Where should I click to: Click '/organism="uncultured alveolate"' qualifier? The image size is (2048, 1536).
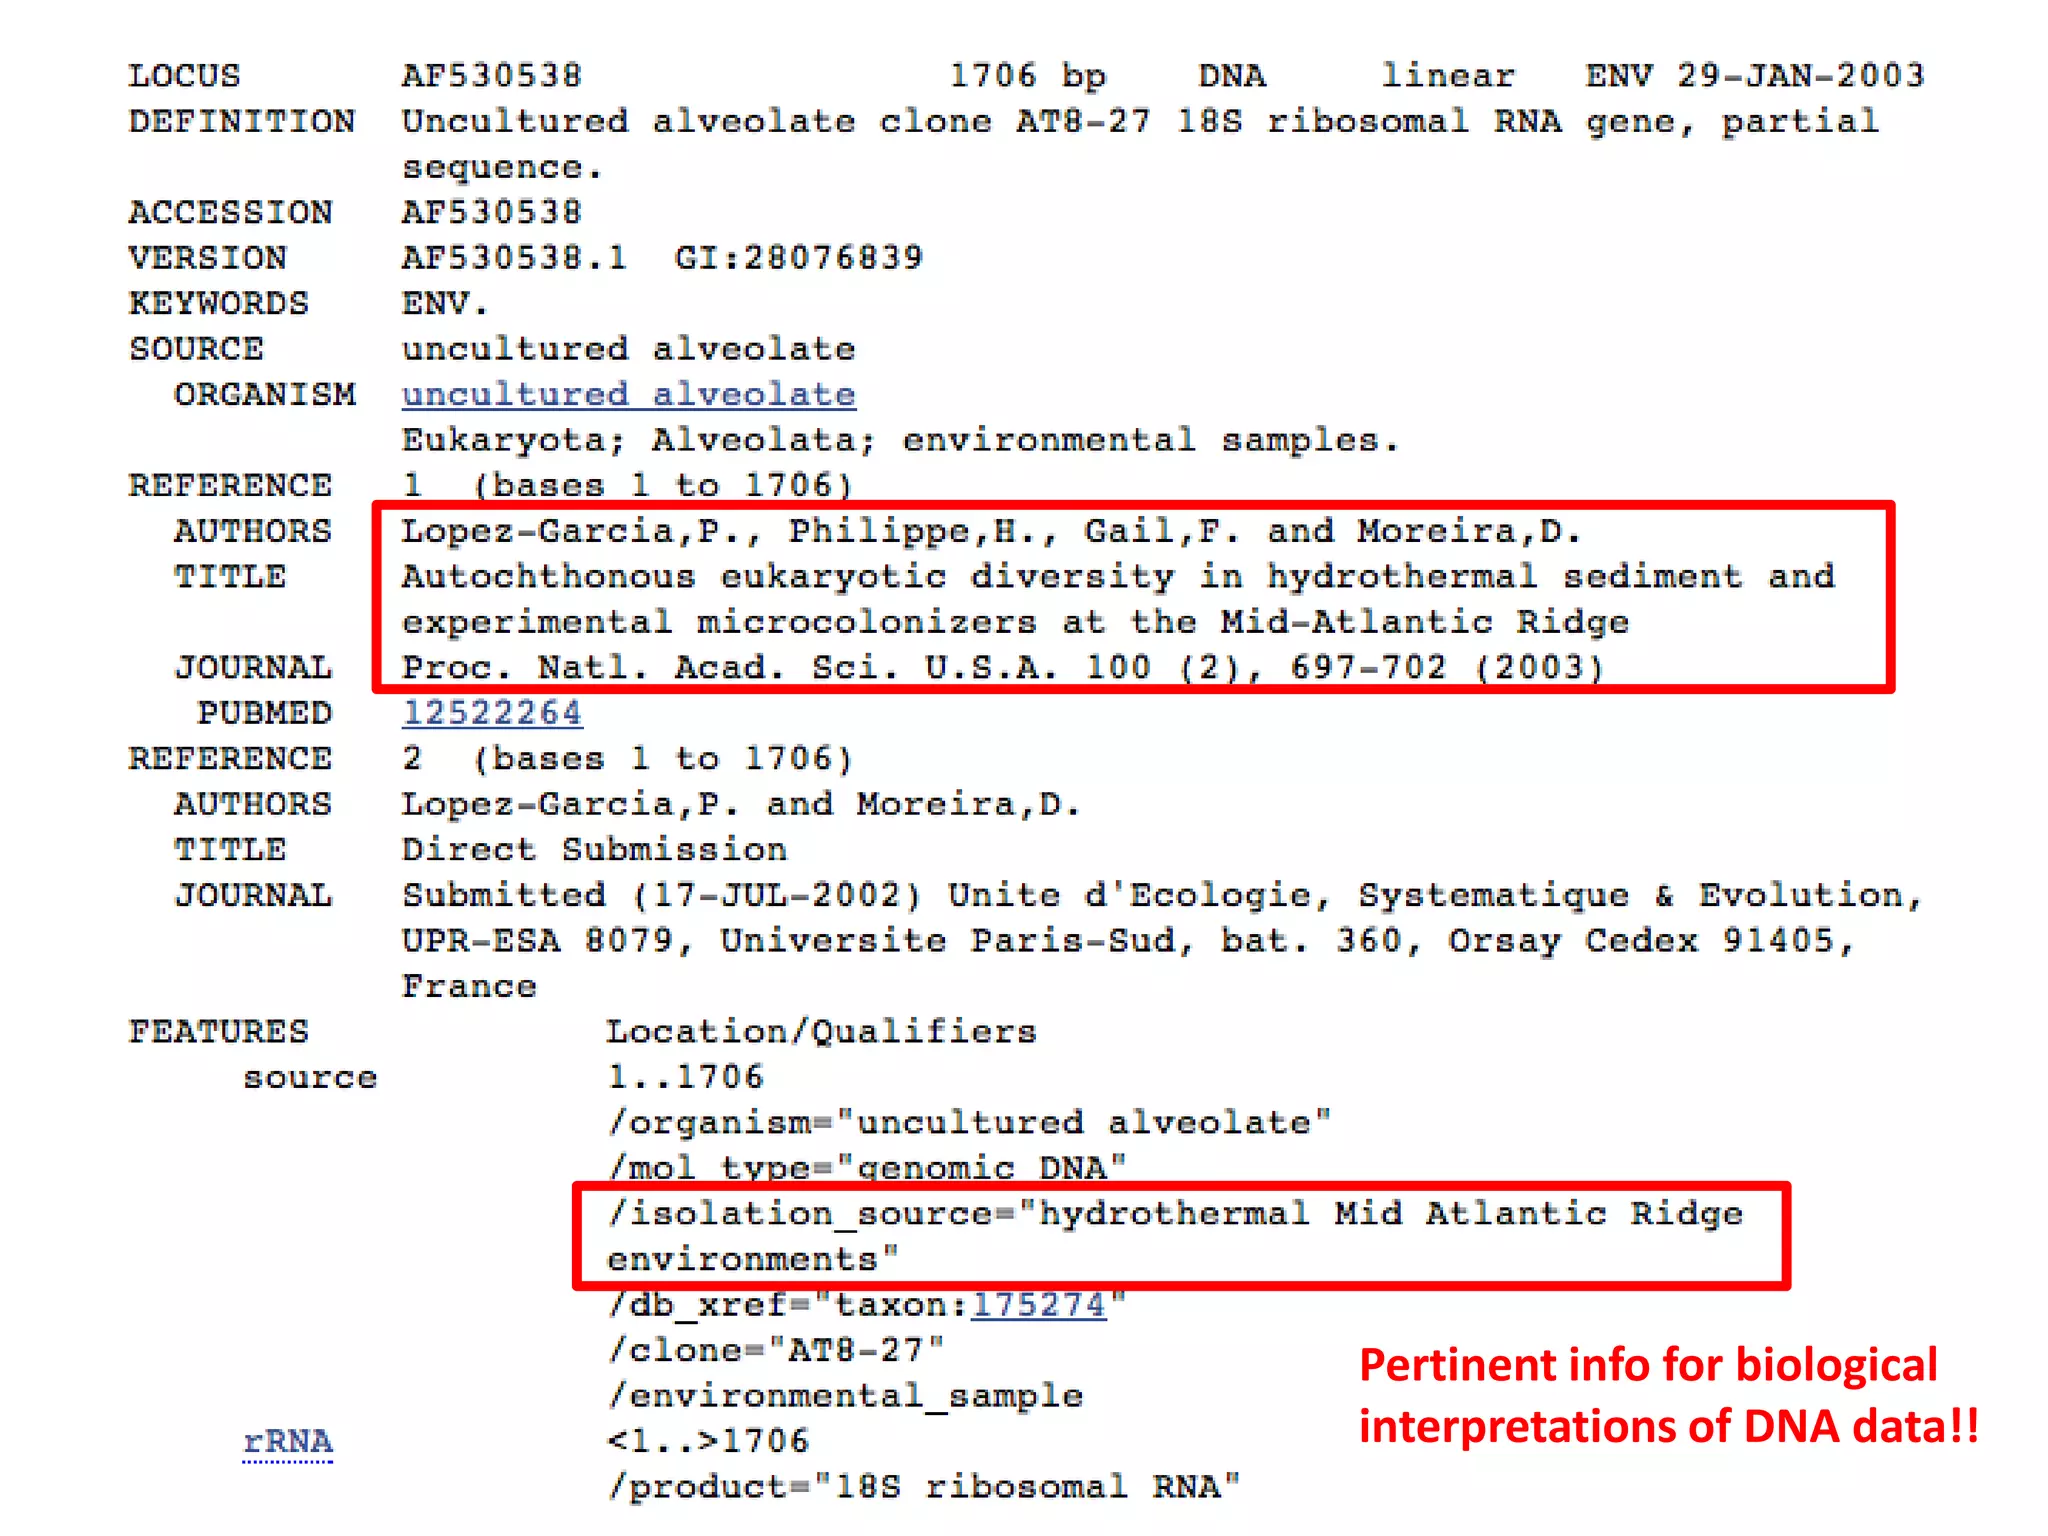point(969,1123)
